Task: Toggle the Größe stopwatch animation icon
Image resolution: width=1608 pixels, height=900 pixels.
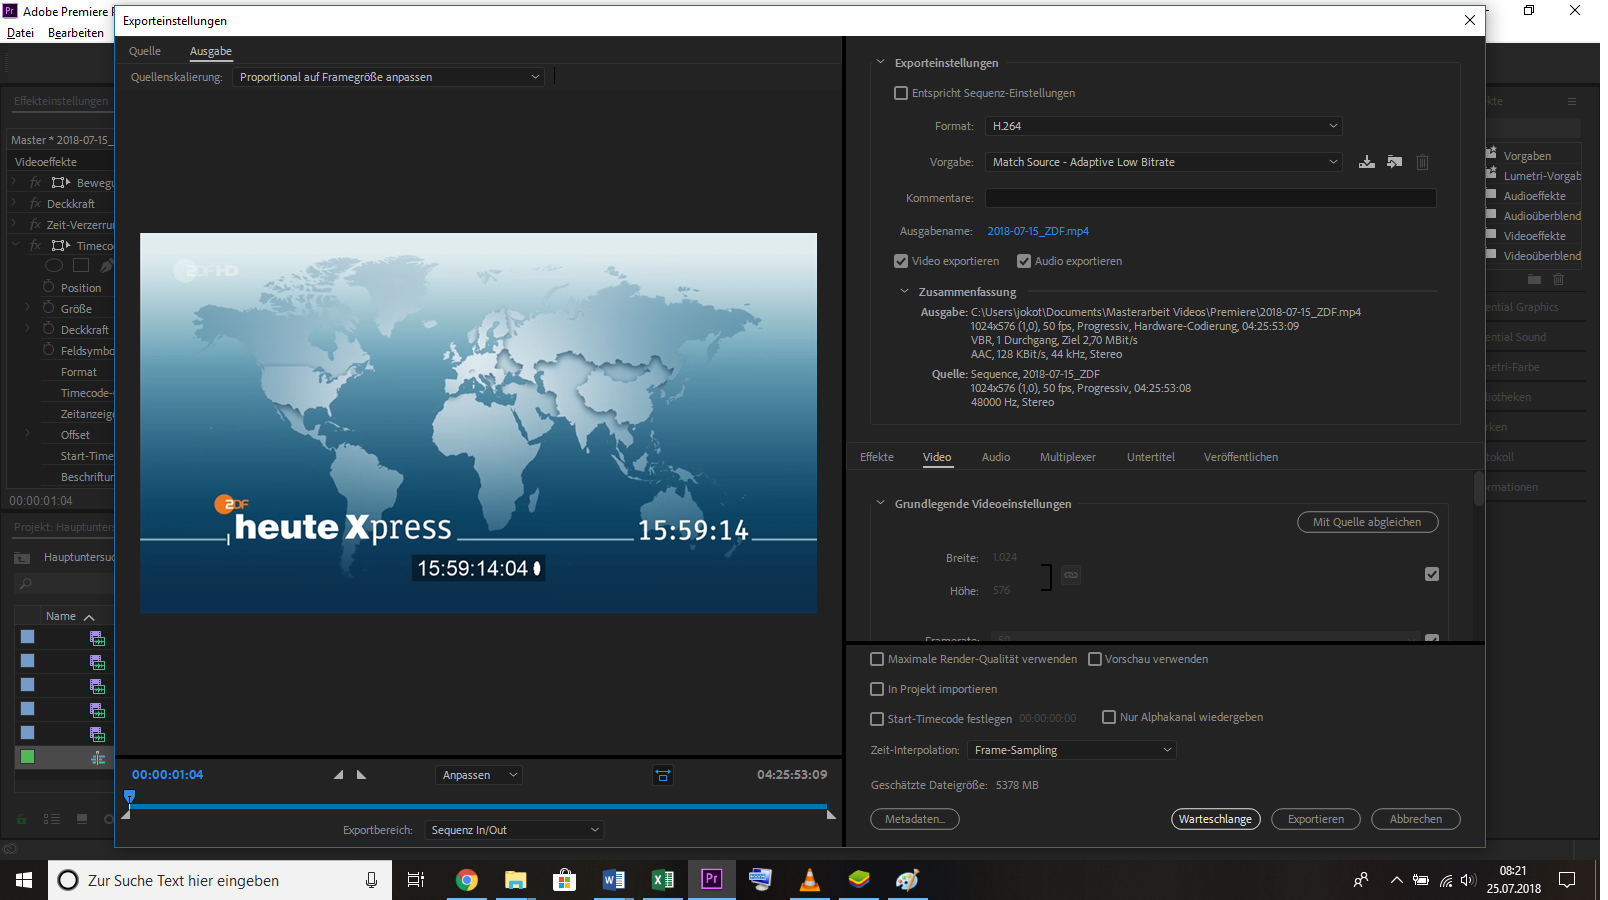Action: pyautogui.click(x=48, y=308)
